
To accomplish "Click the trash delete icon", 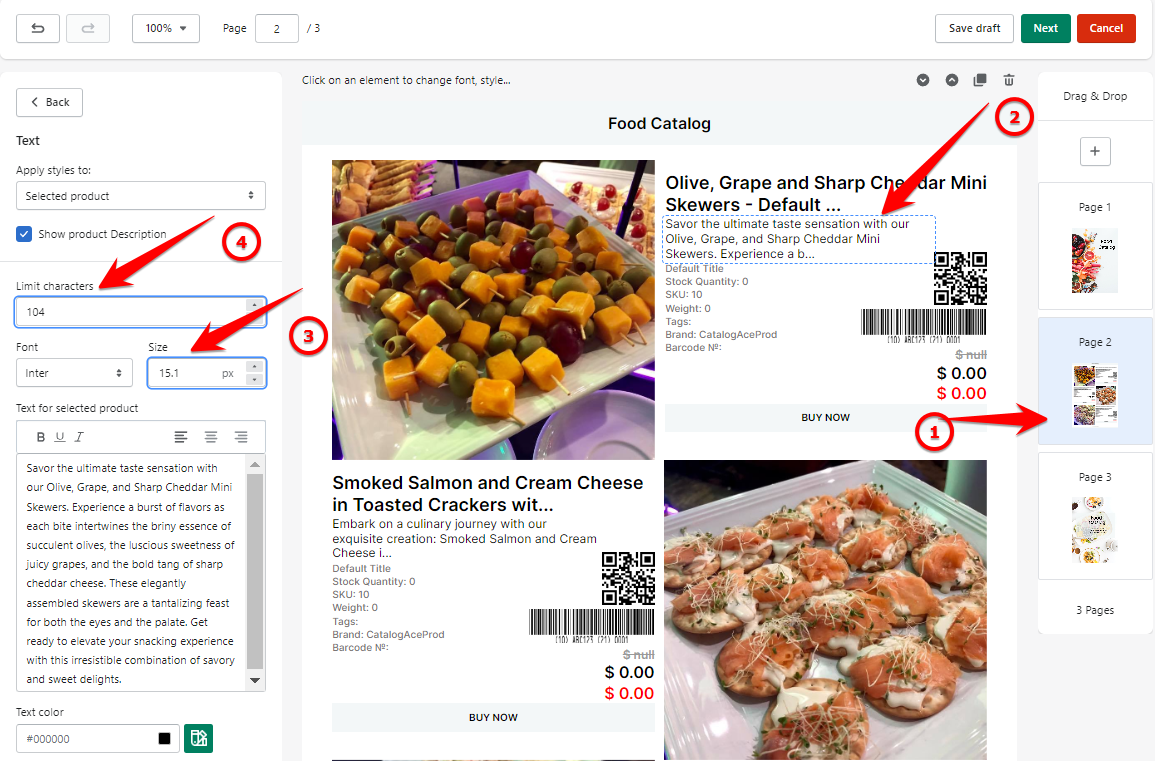I will coord(1009,80).
